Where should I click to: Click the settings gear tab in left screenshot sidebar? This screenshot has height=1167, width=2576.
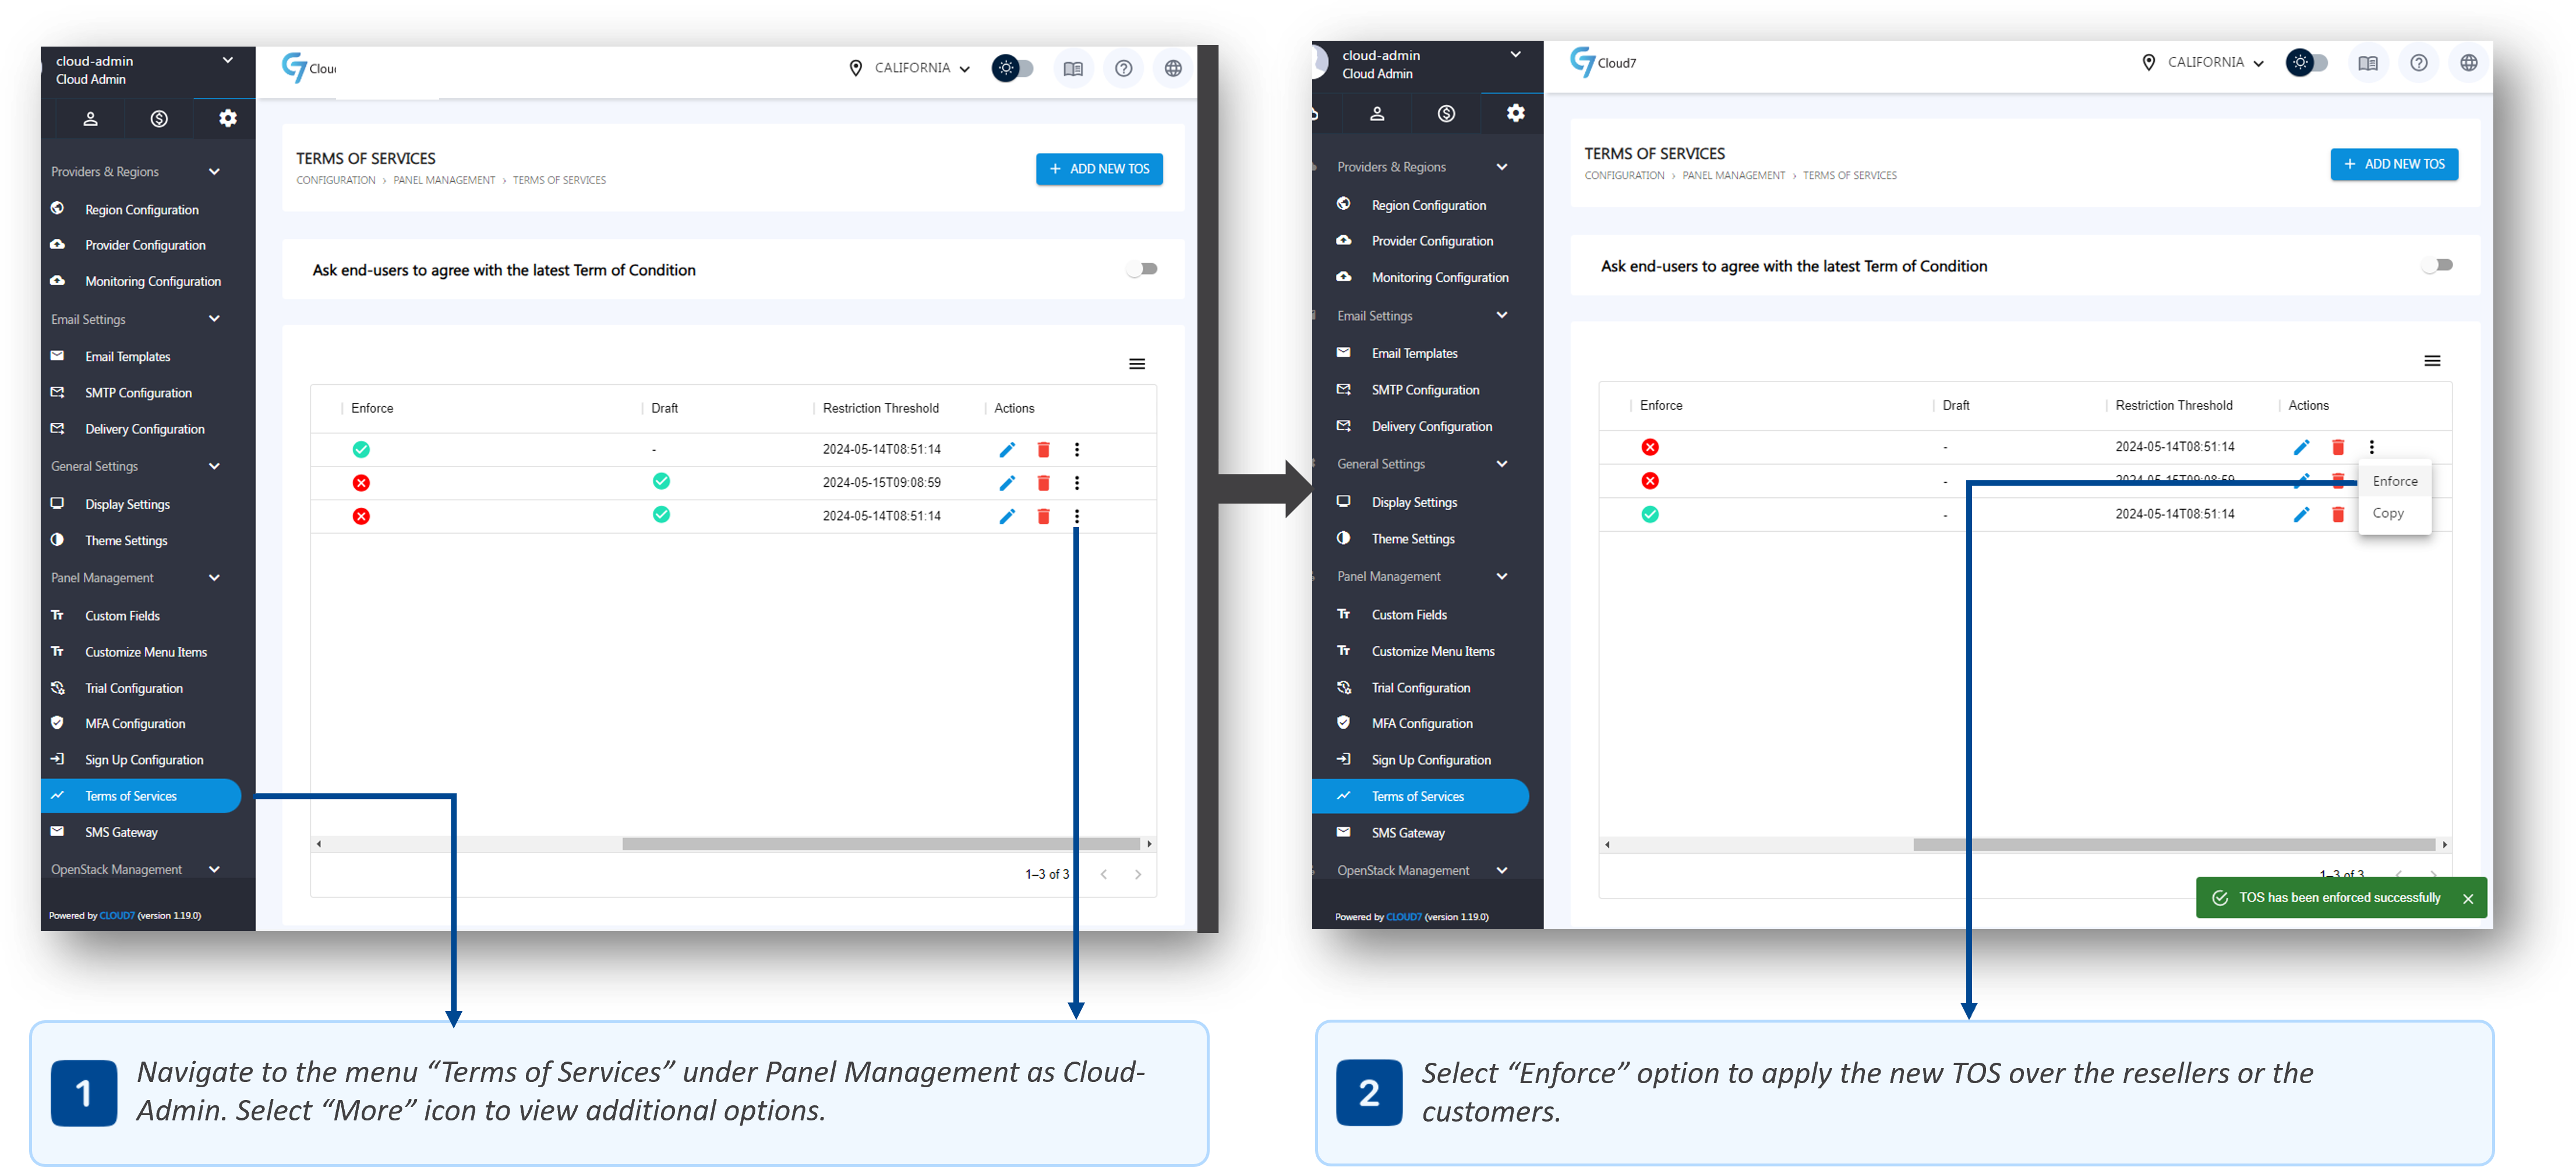click(228, 118)
